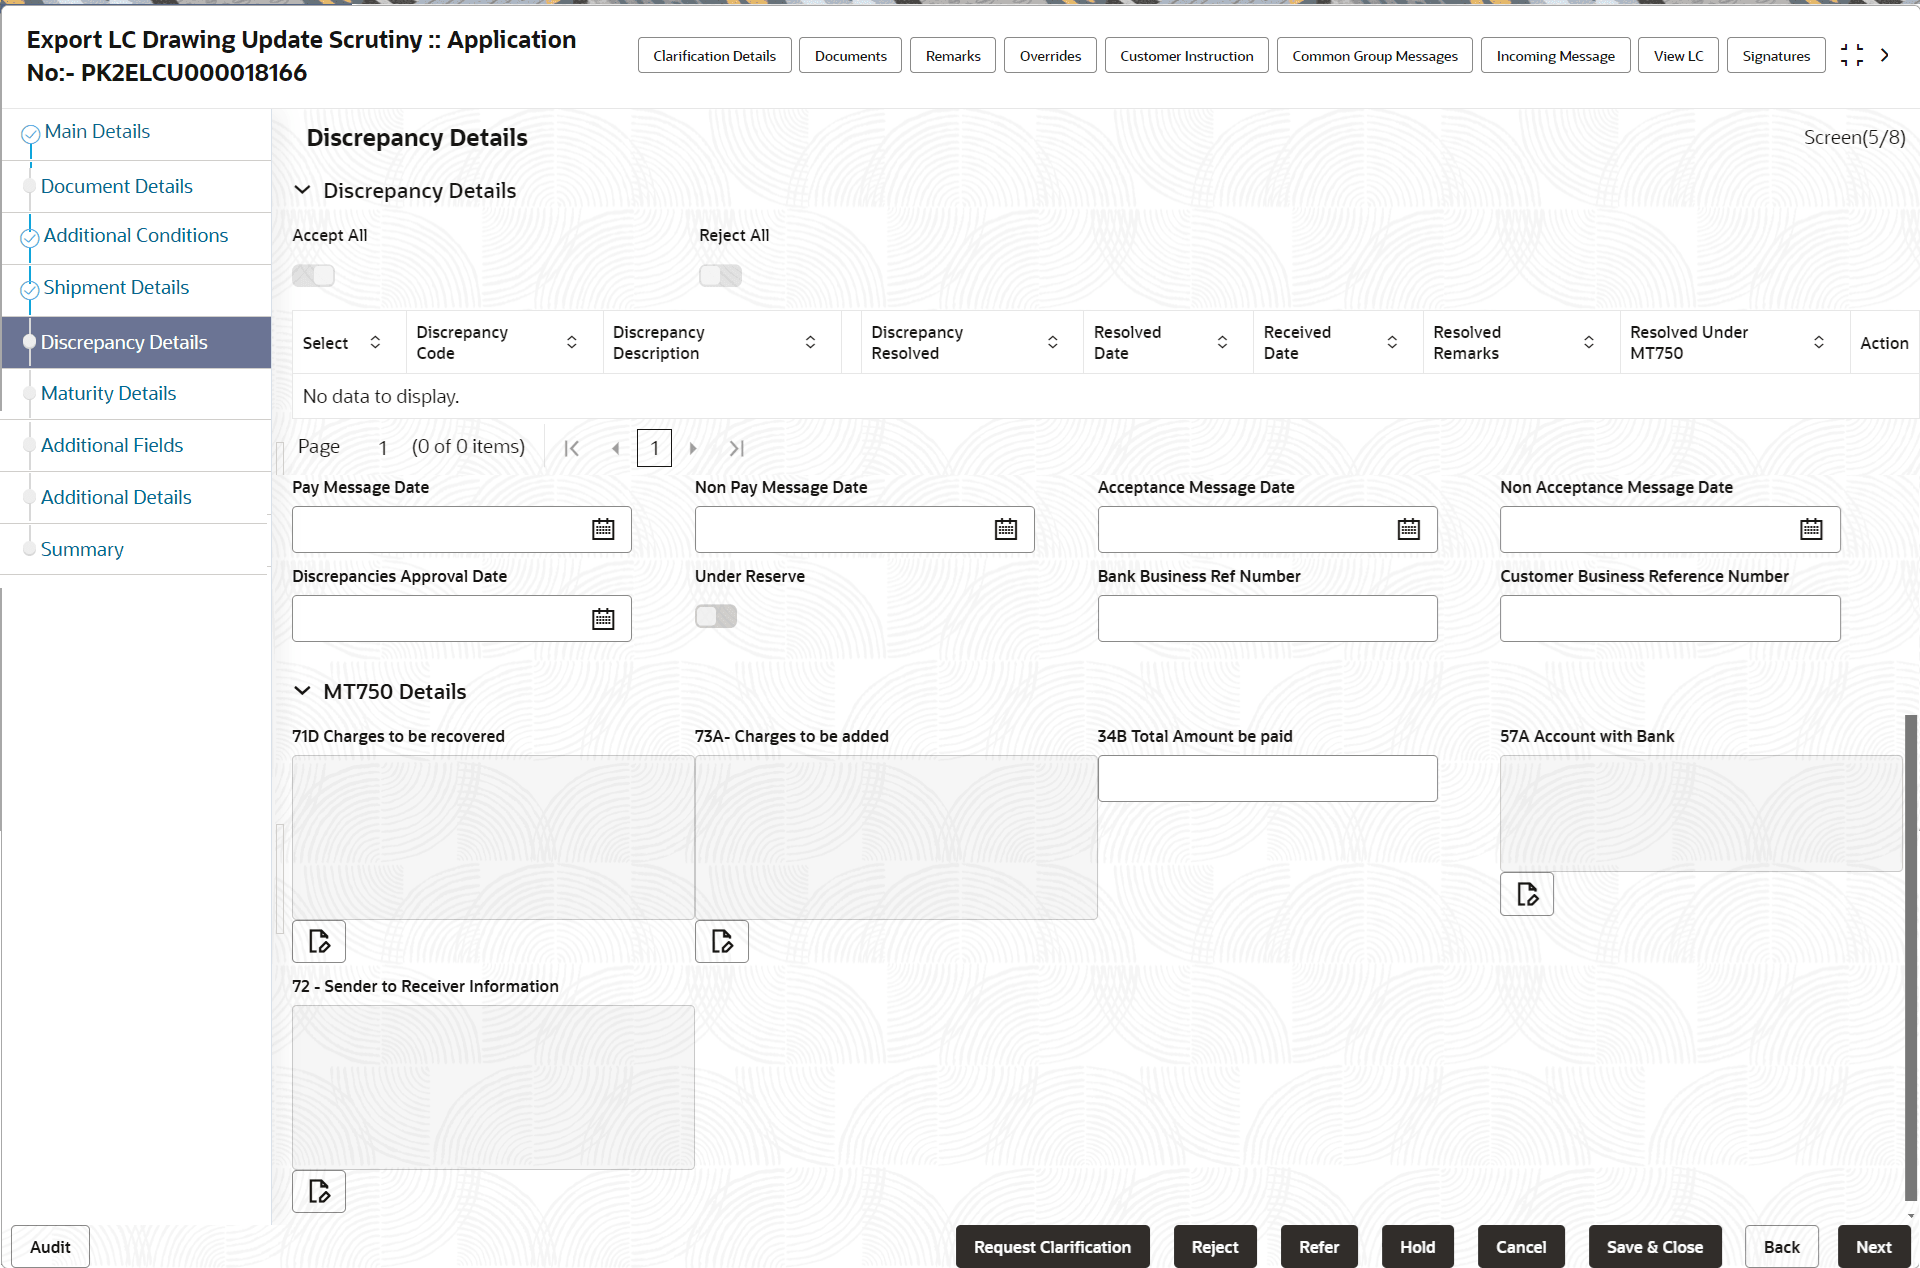Image resolution: width=1920 pixels, height=1268 pixels.
Task: Enable the Accept All toggle
Action: point(312,275)
